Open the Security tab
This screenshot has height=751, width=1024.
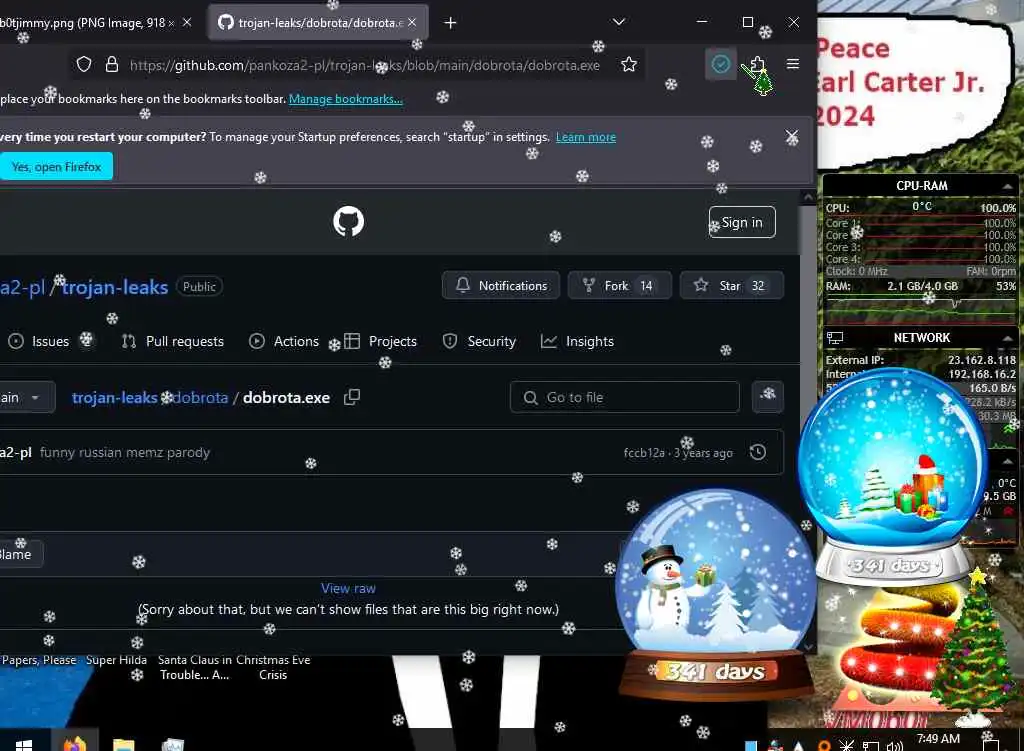click(479, 341)
